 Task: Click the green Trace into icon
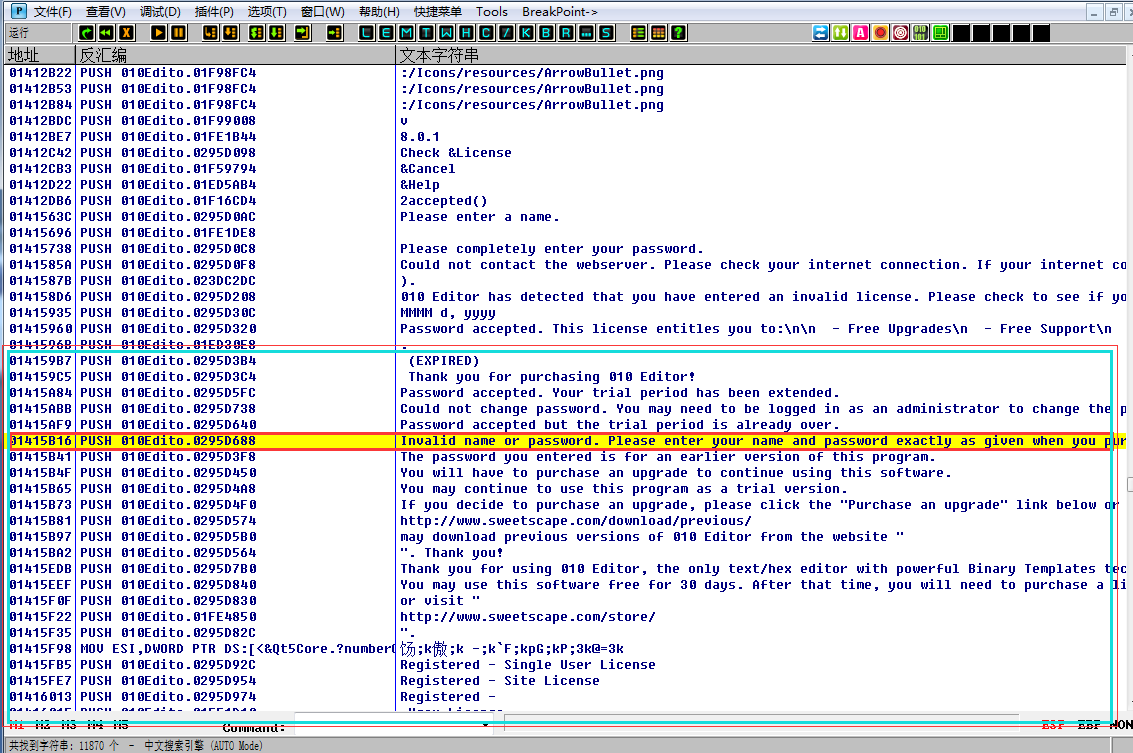[257, 33]
